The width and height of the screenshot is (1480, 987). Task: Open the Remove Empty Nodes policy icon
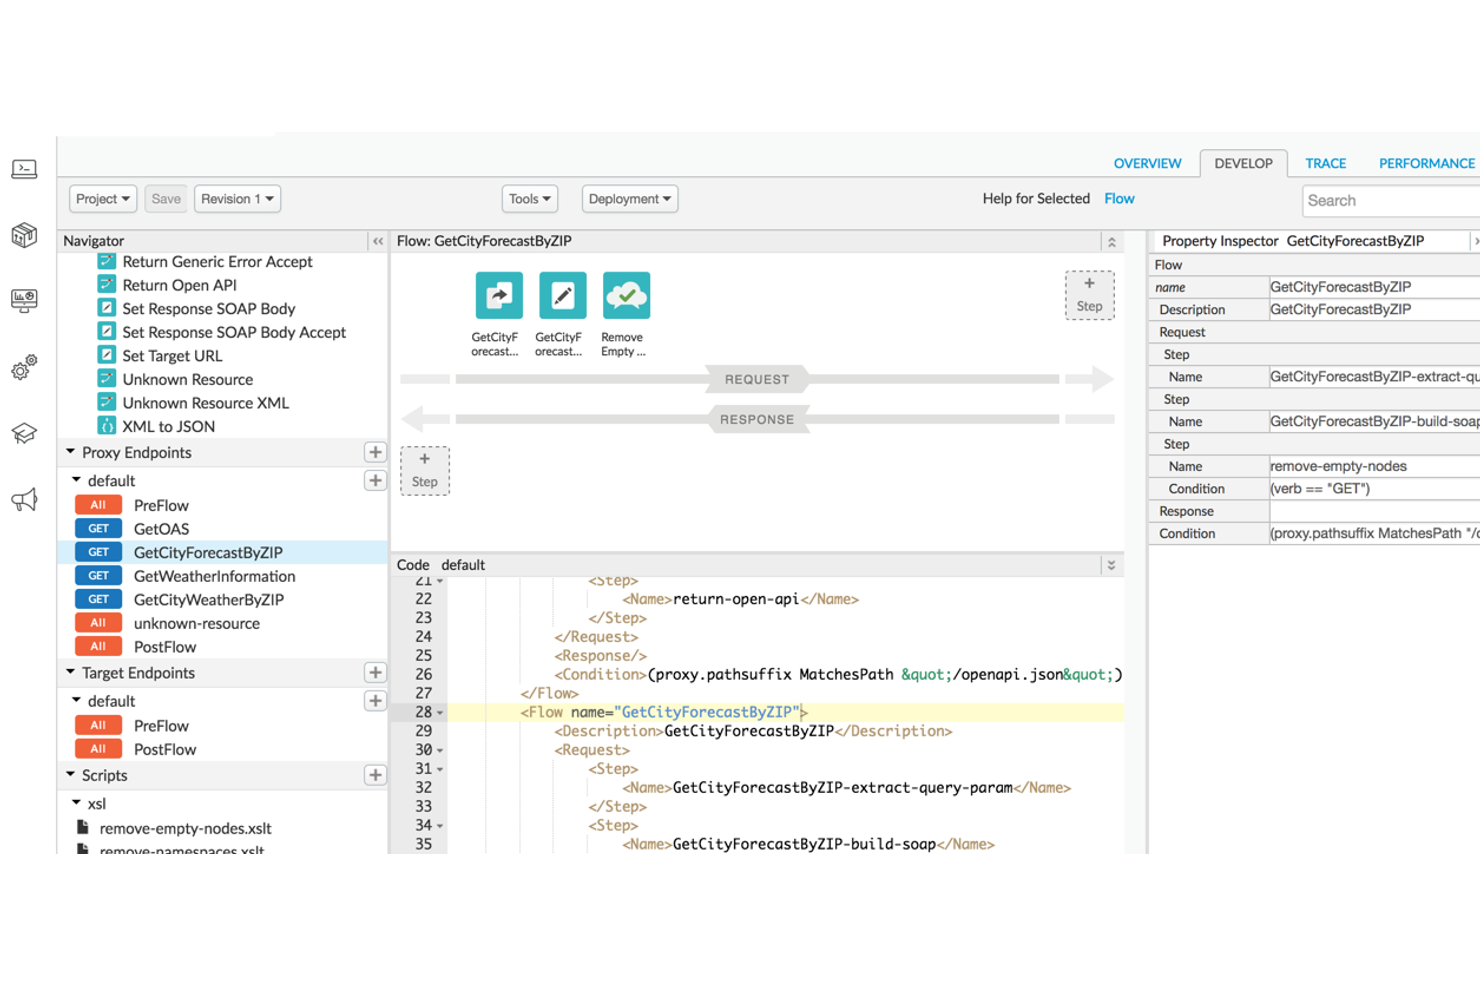tap(624, 295)
